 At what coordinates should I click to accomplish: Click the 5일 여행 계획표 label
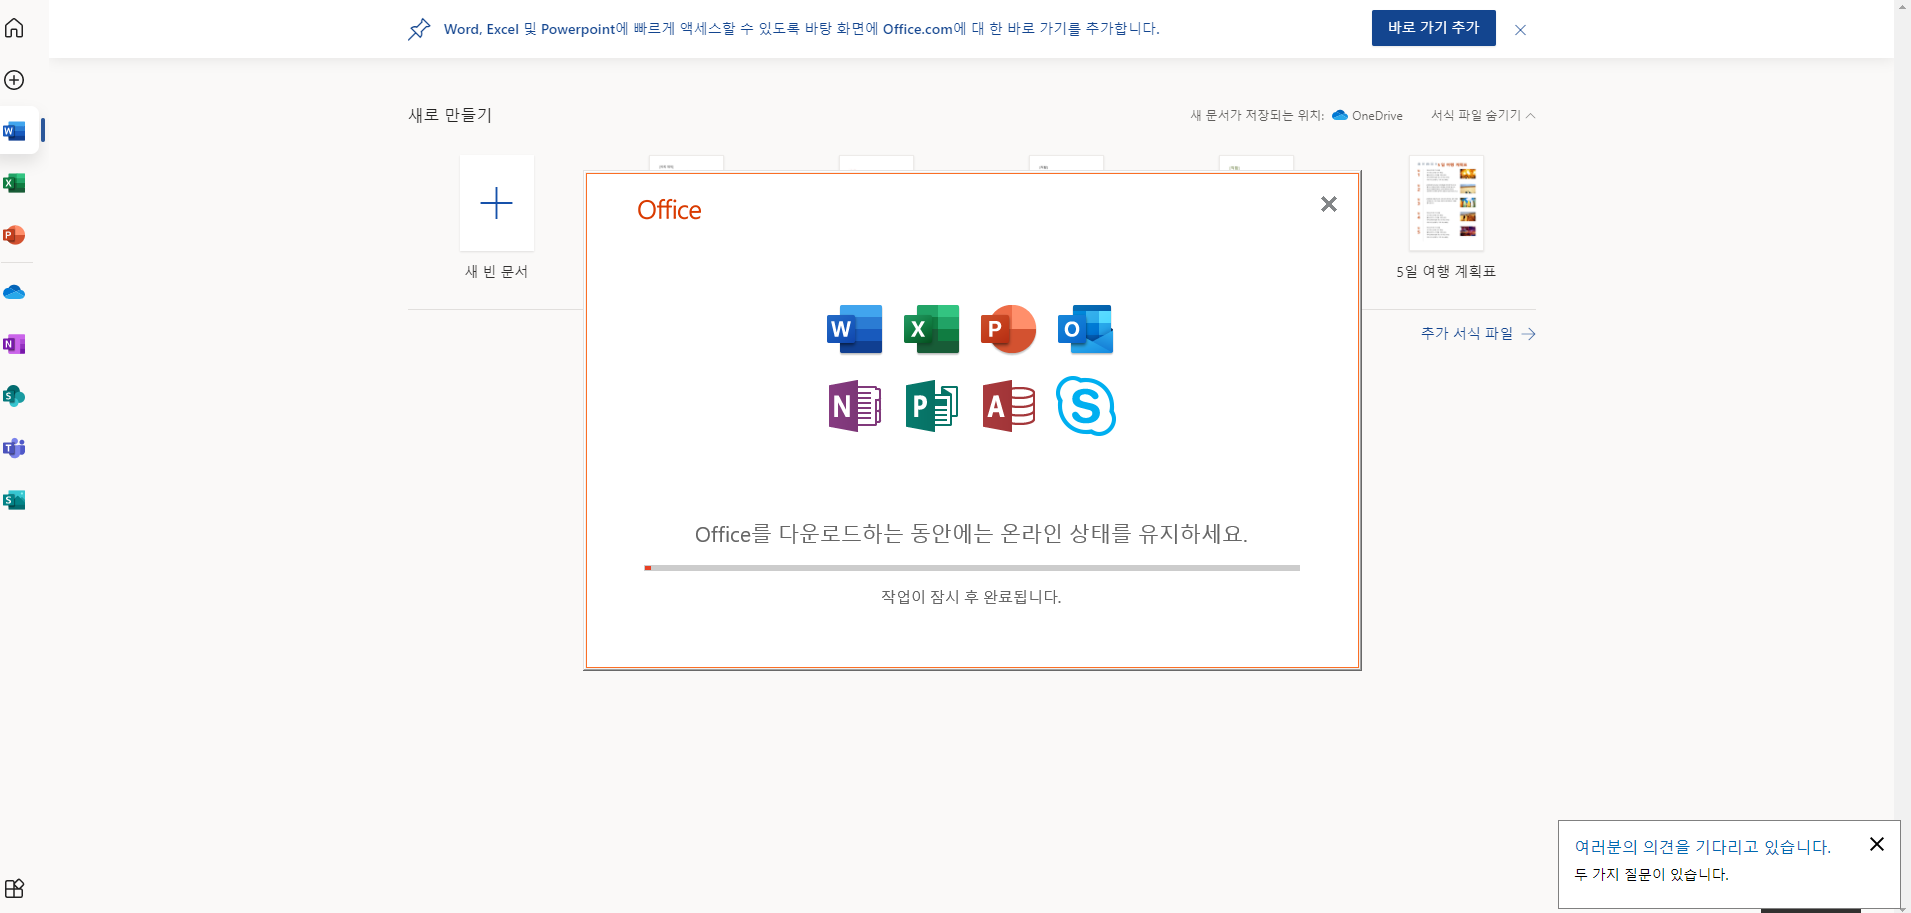pos(1446,271)
